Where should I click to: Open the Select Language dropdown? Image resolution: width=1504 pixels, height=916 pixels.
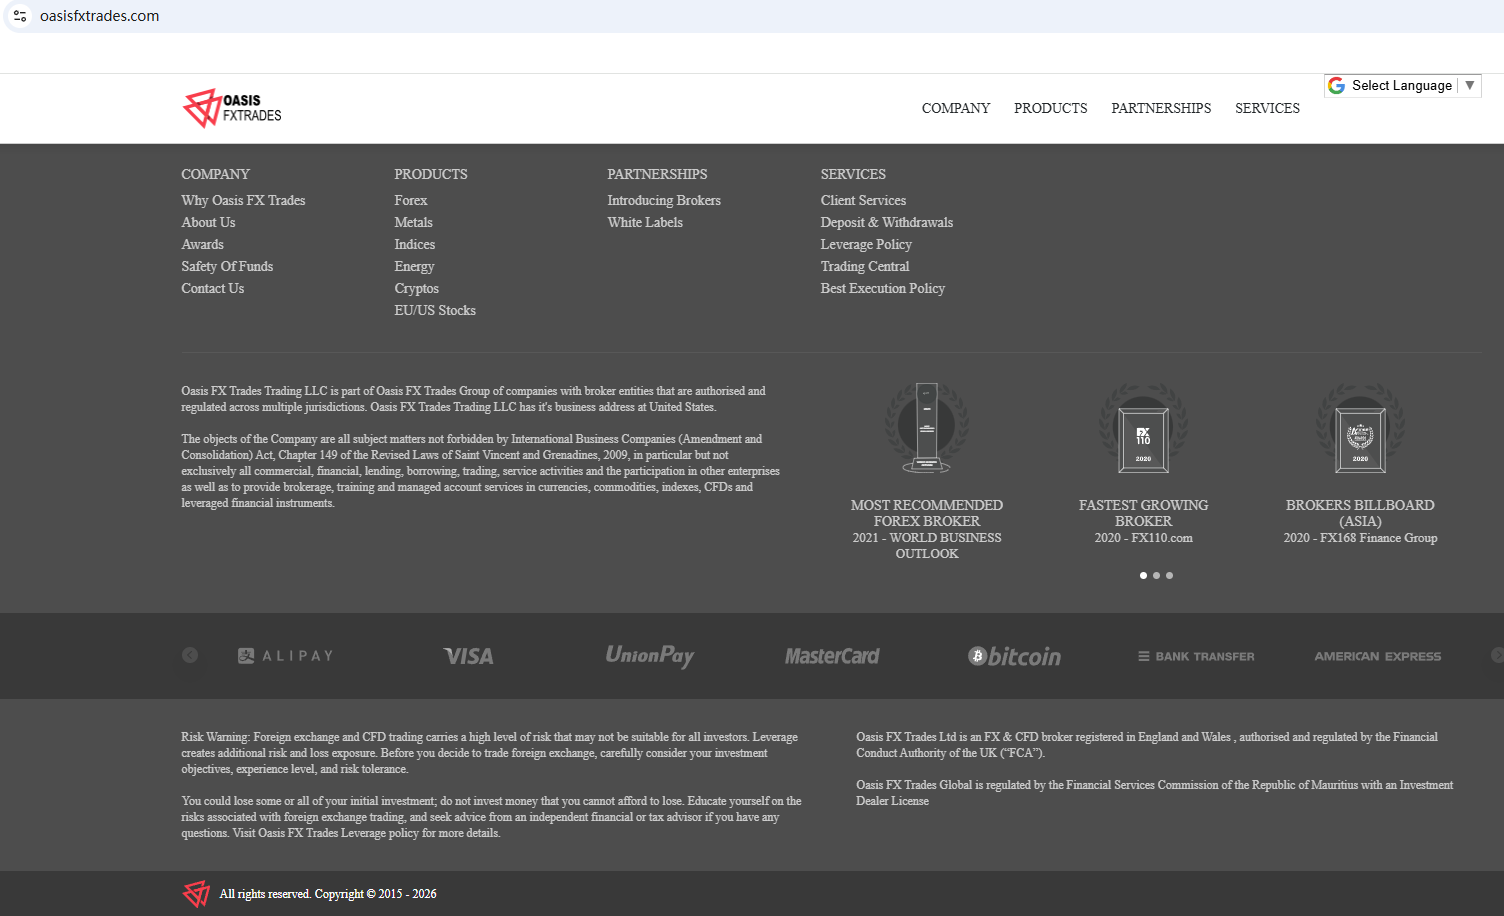click(1402, 86)
